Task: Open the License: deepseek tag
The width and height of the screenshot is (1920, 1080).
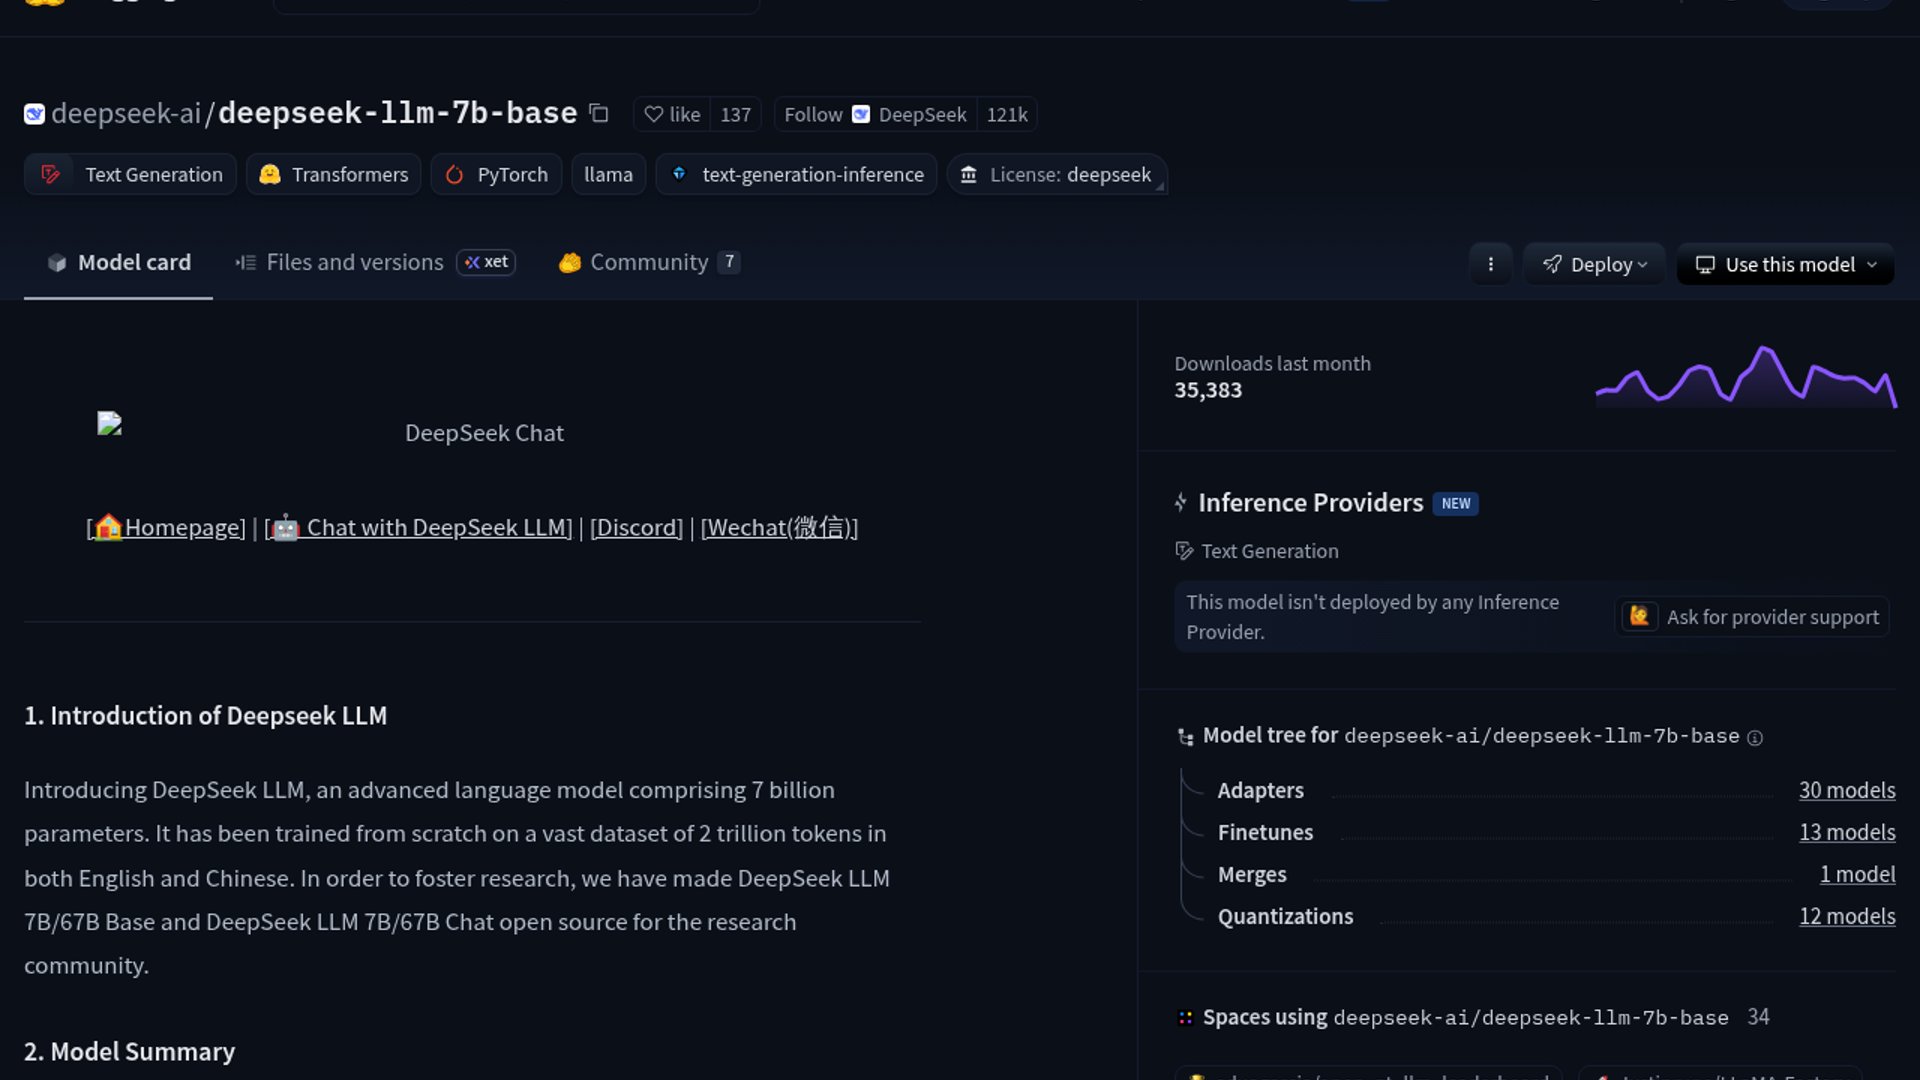Action: pos(1056,174)
